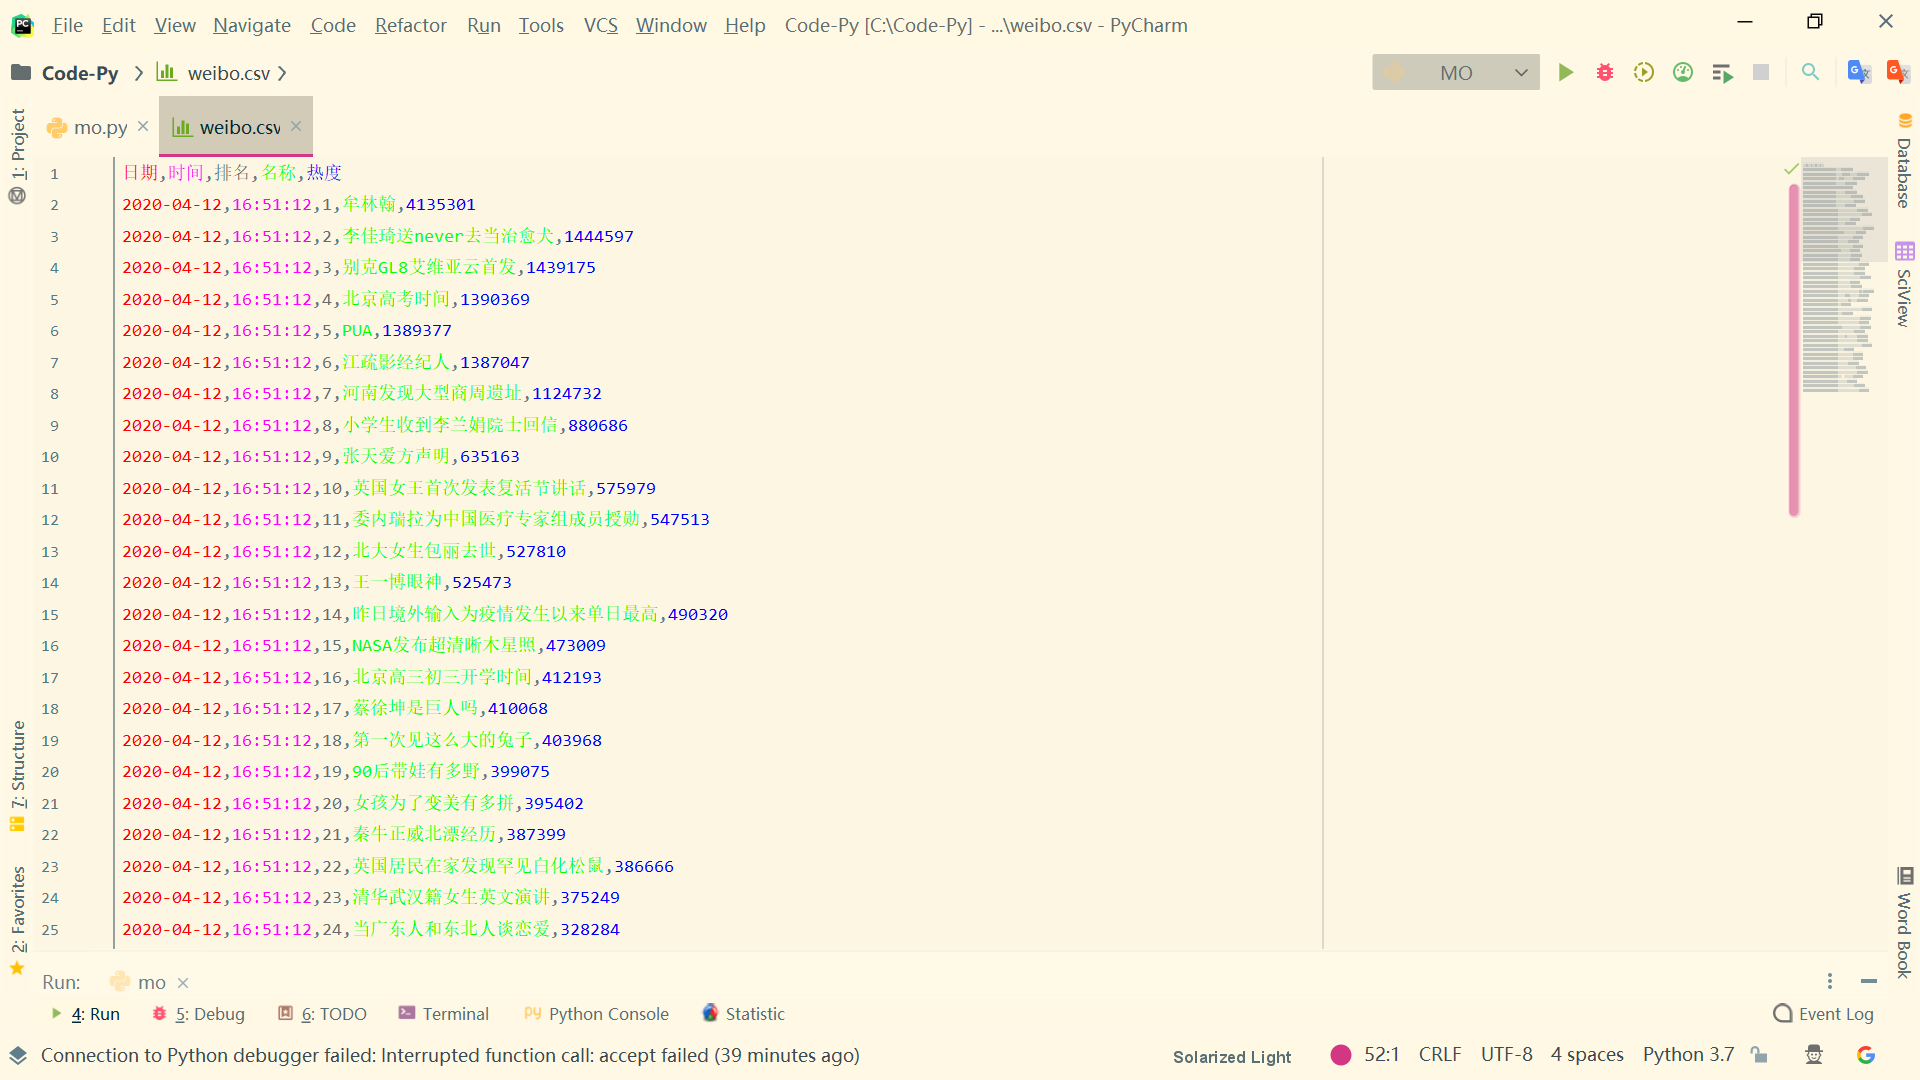Open the Solarized Light theme selector
Image resolution: width=1920 pixels, height=1080 pixels.
(1232, 1056)
